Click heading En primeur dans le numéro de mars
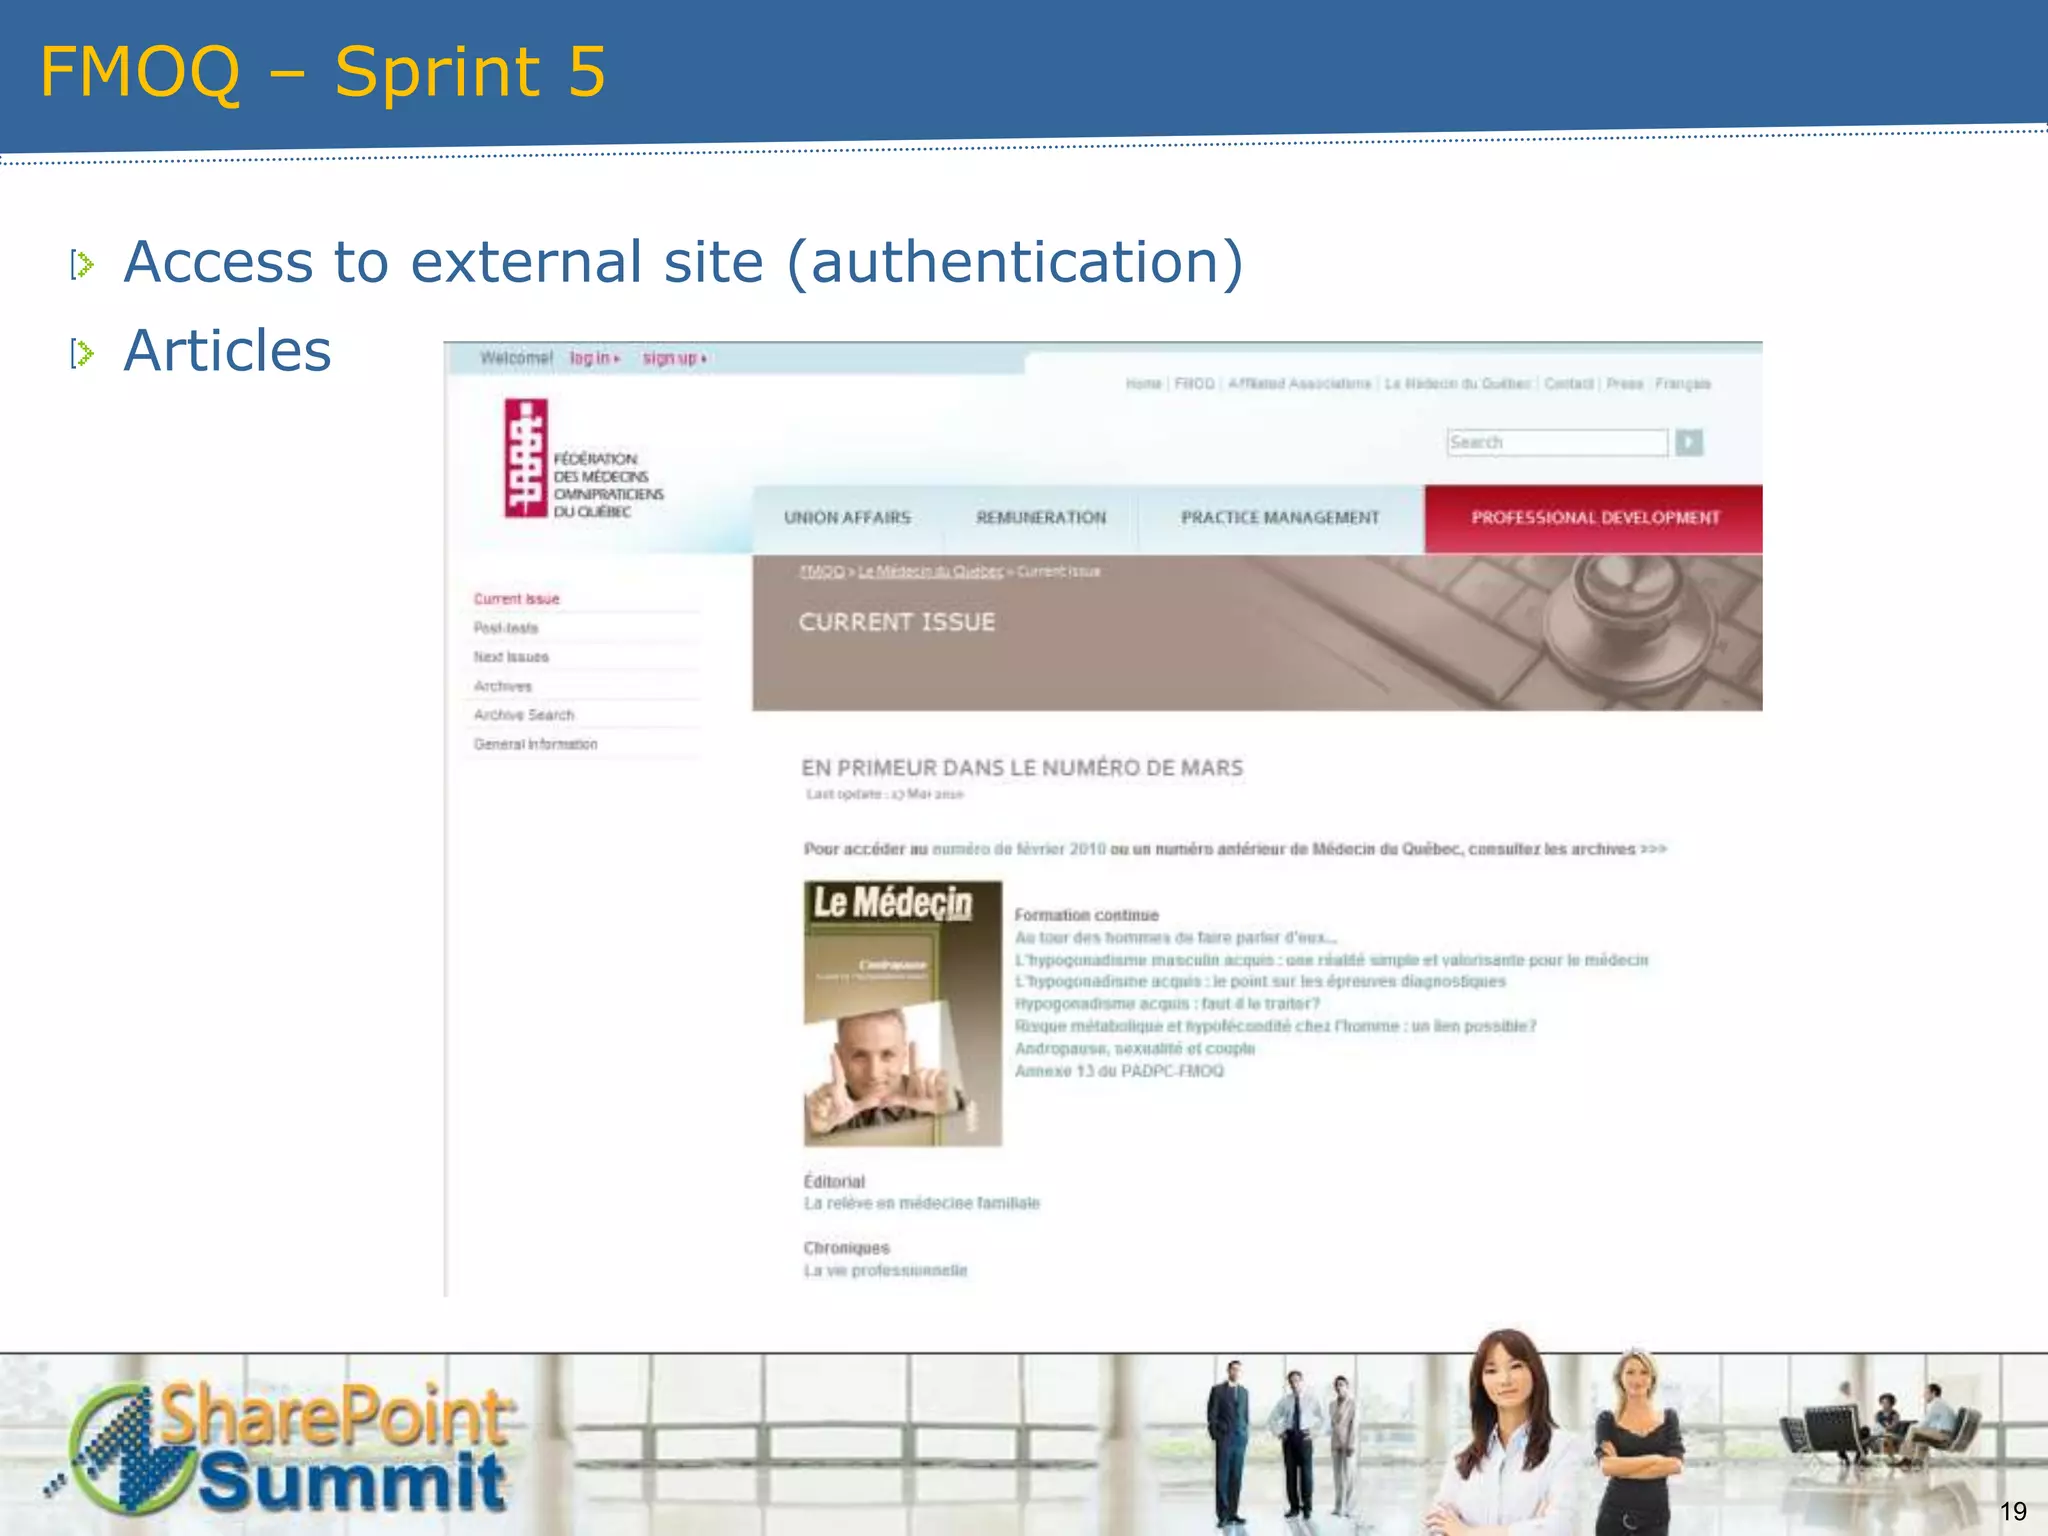This screenshot has width=2048, height=1536. (x=1022, y=768)
